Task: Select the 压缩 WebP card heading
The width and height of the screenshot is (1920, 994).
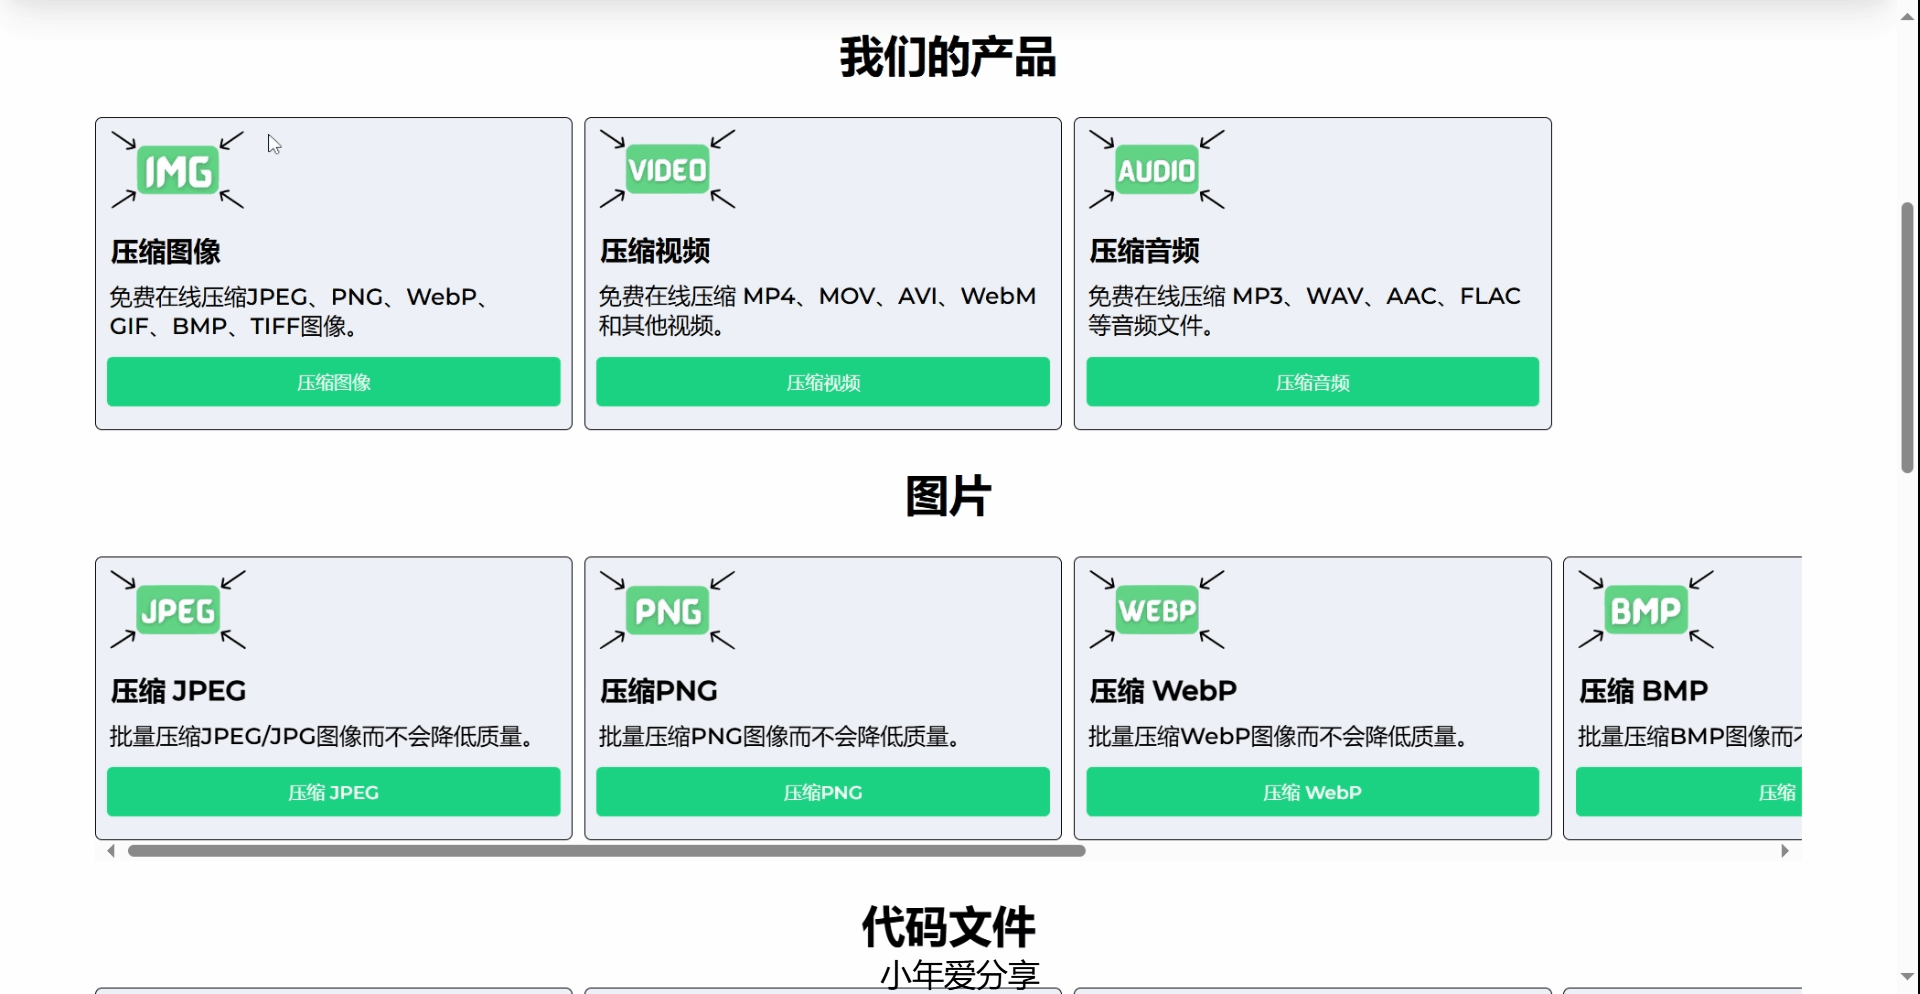Action: point(1163,691)
